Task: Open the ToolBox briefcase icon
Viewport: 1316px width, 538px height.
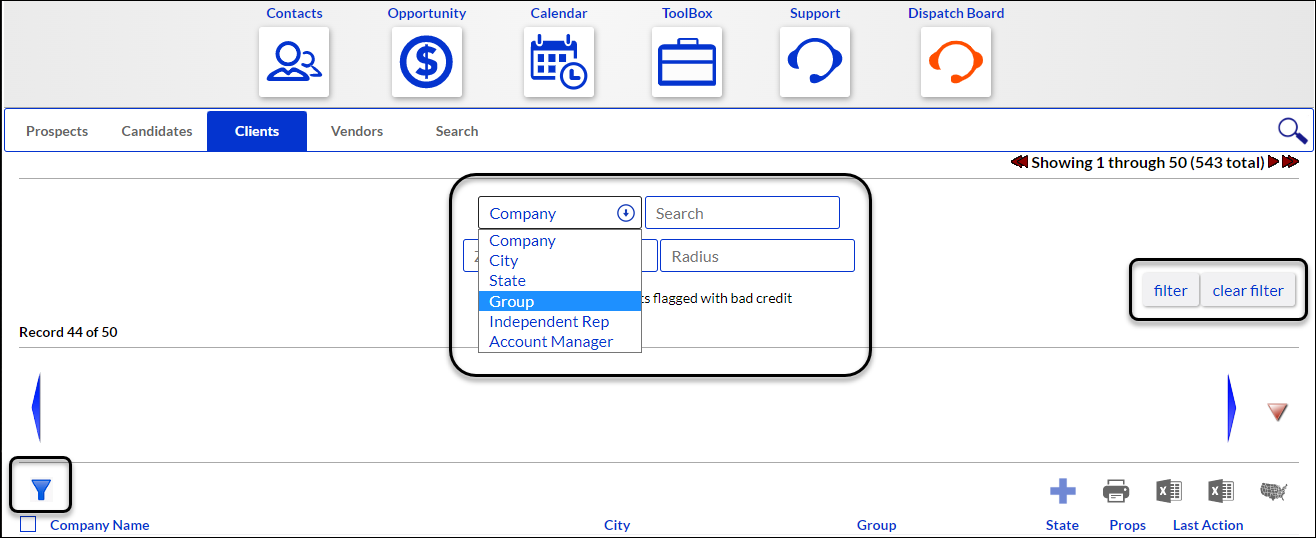Action: (687, 62)
